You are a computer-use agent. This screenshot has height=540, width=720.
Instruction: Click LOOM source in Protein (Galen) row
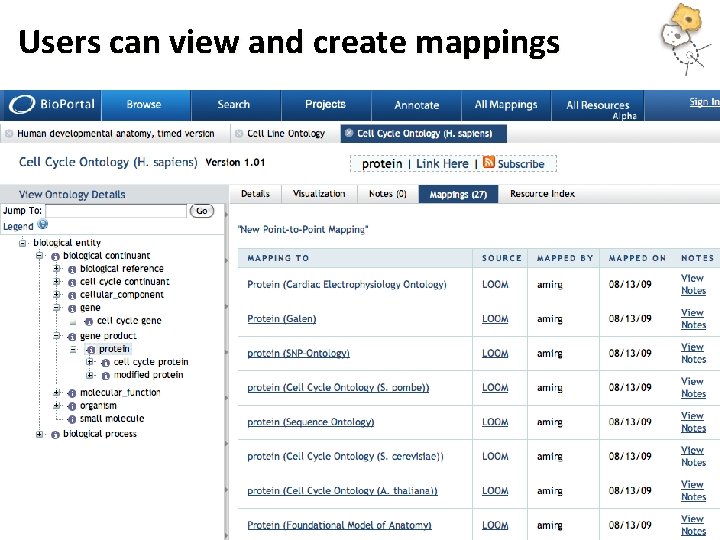495,319
